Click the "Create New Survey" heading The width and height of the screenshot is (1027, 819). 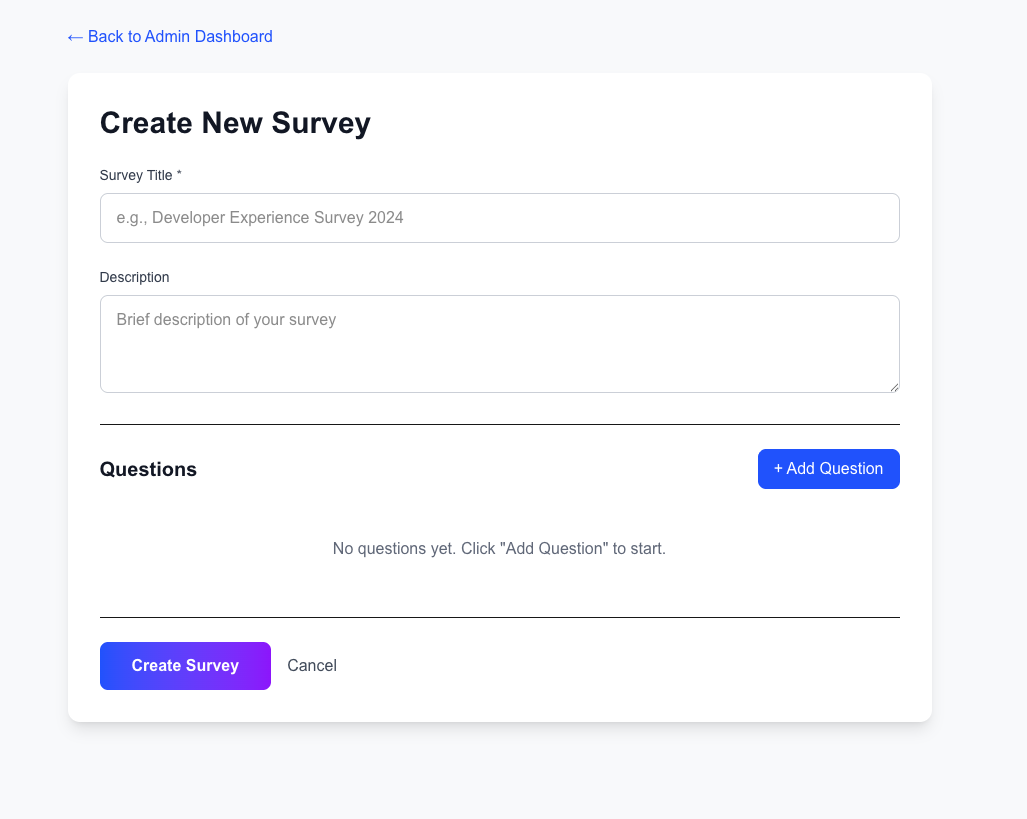(235, 123)
